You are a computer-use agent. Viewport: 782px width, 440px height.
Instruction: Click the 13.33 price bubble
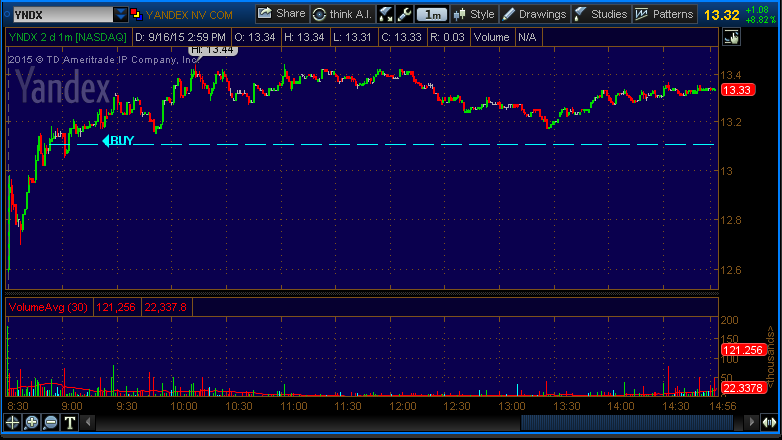point(738,90)
